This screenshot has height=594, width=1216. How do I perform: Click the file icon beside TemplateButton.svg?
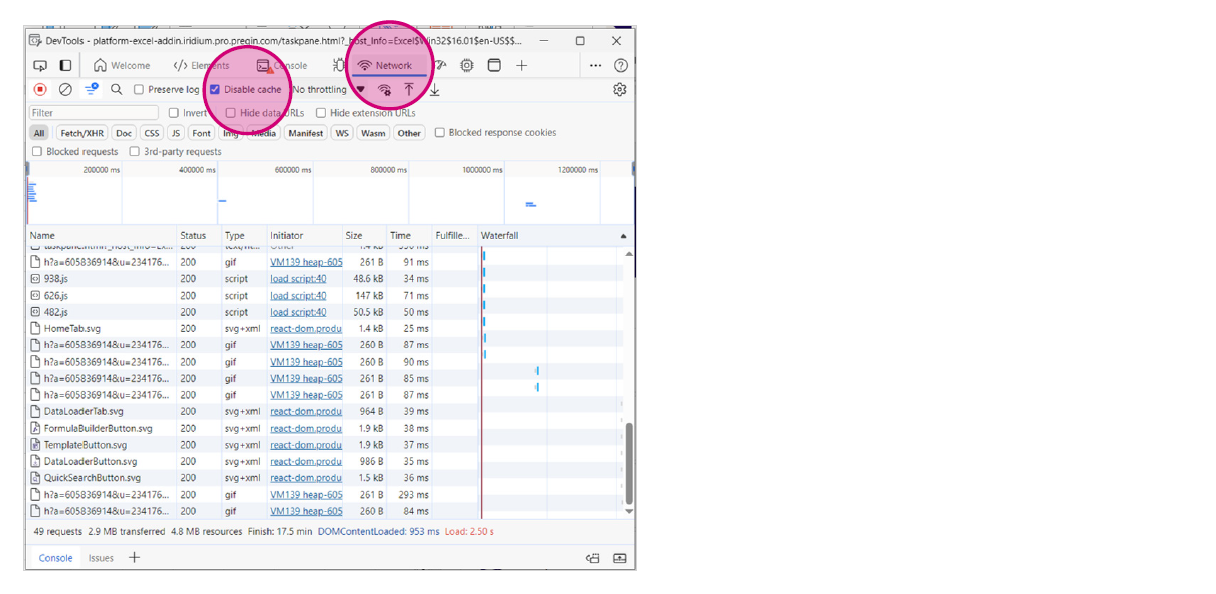click(35, 445)
